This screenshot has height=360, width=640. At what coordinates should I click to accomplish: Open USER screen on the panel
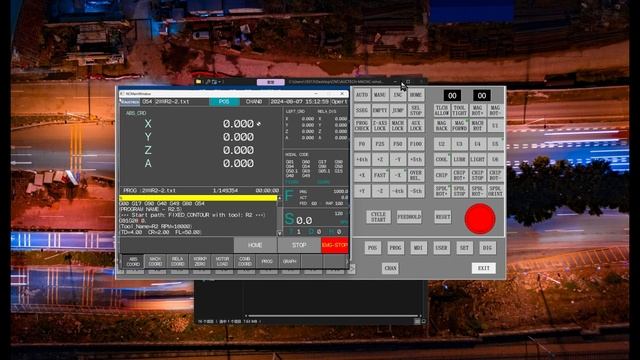[441, 248]
